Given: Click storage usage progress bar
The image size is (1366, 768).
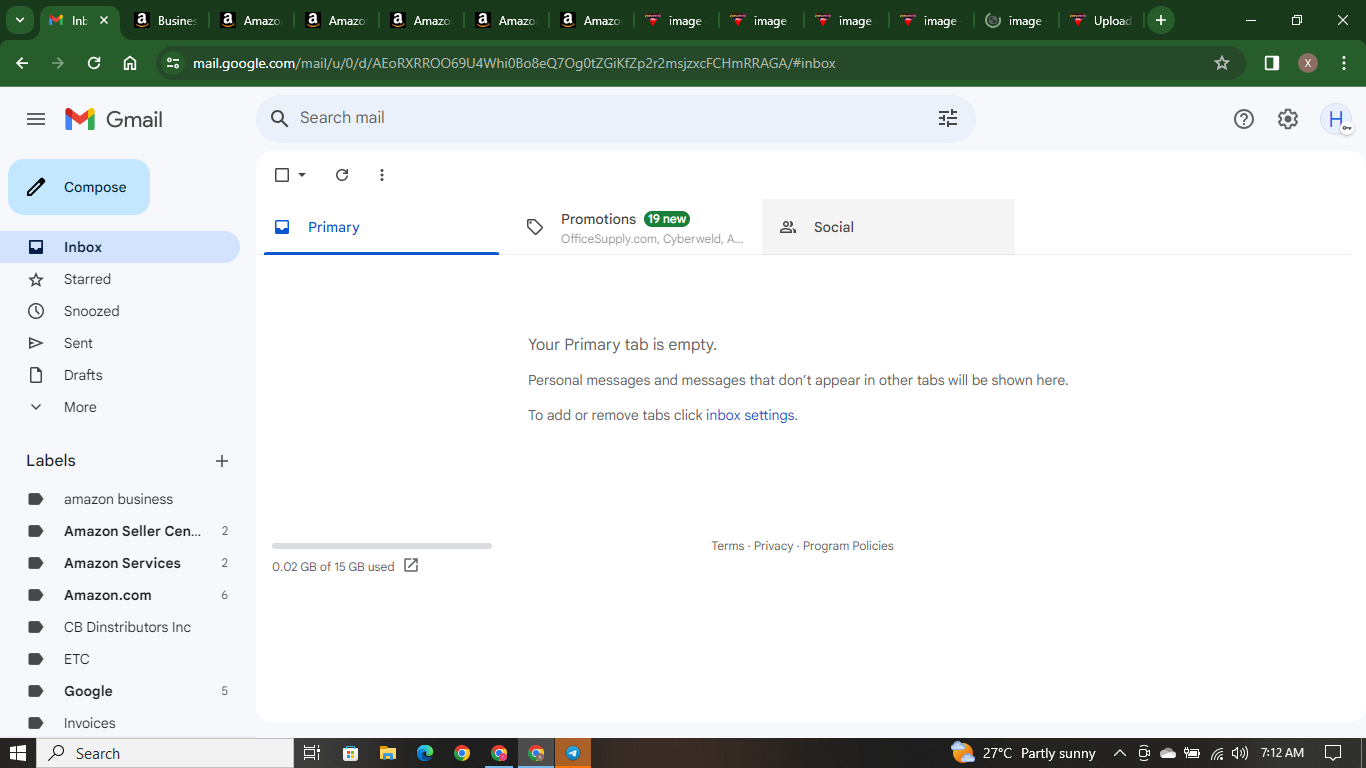Looking at the screenshot, I should (x=382, y=546).
